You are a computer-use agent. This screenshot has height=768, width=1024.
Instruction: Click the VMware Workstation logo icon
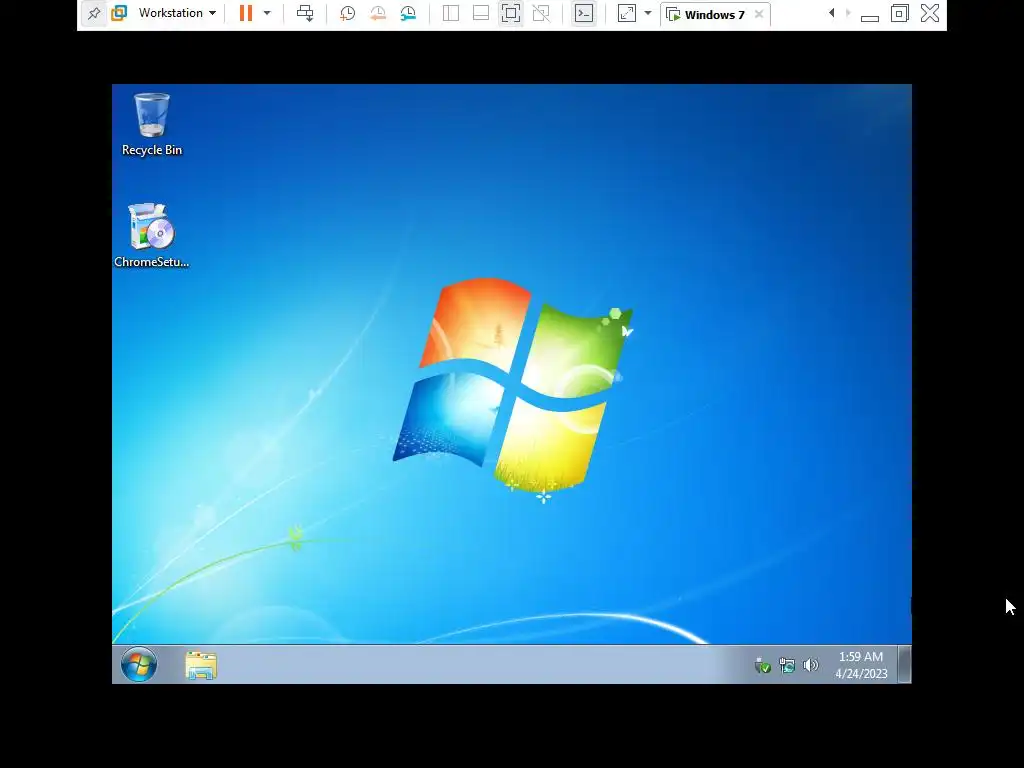point(119,13)
